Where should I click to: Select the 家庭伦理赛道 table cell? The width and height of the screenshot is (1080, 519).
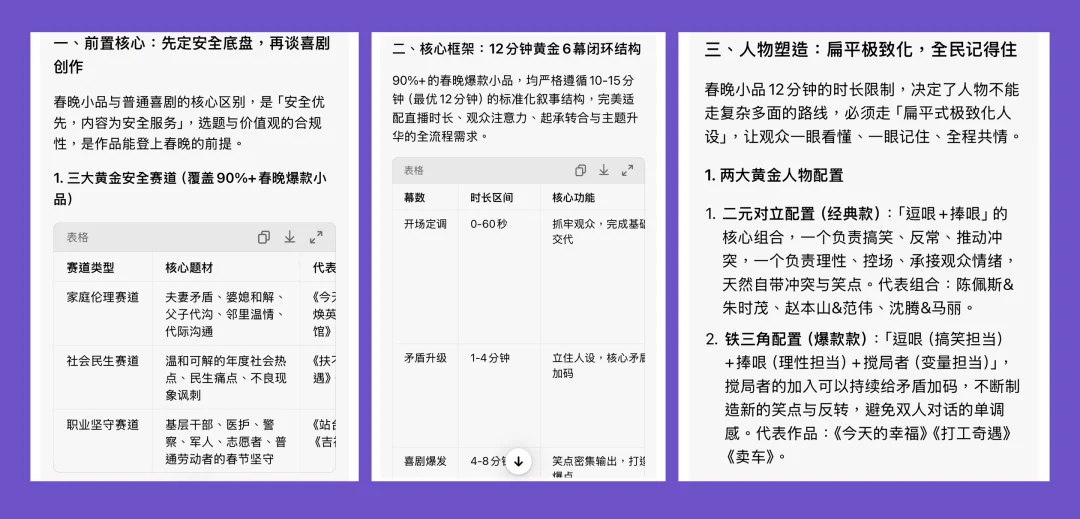click(x=103, y=297)
